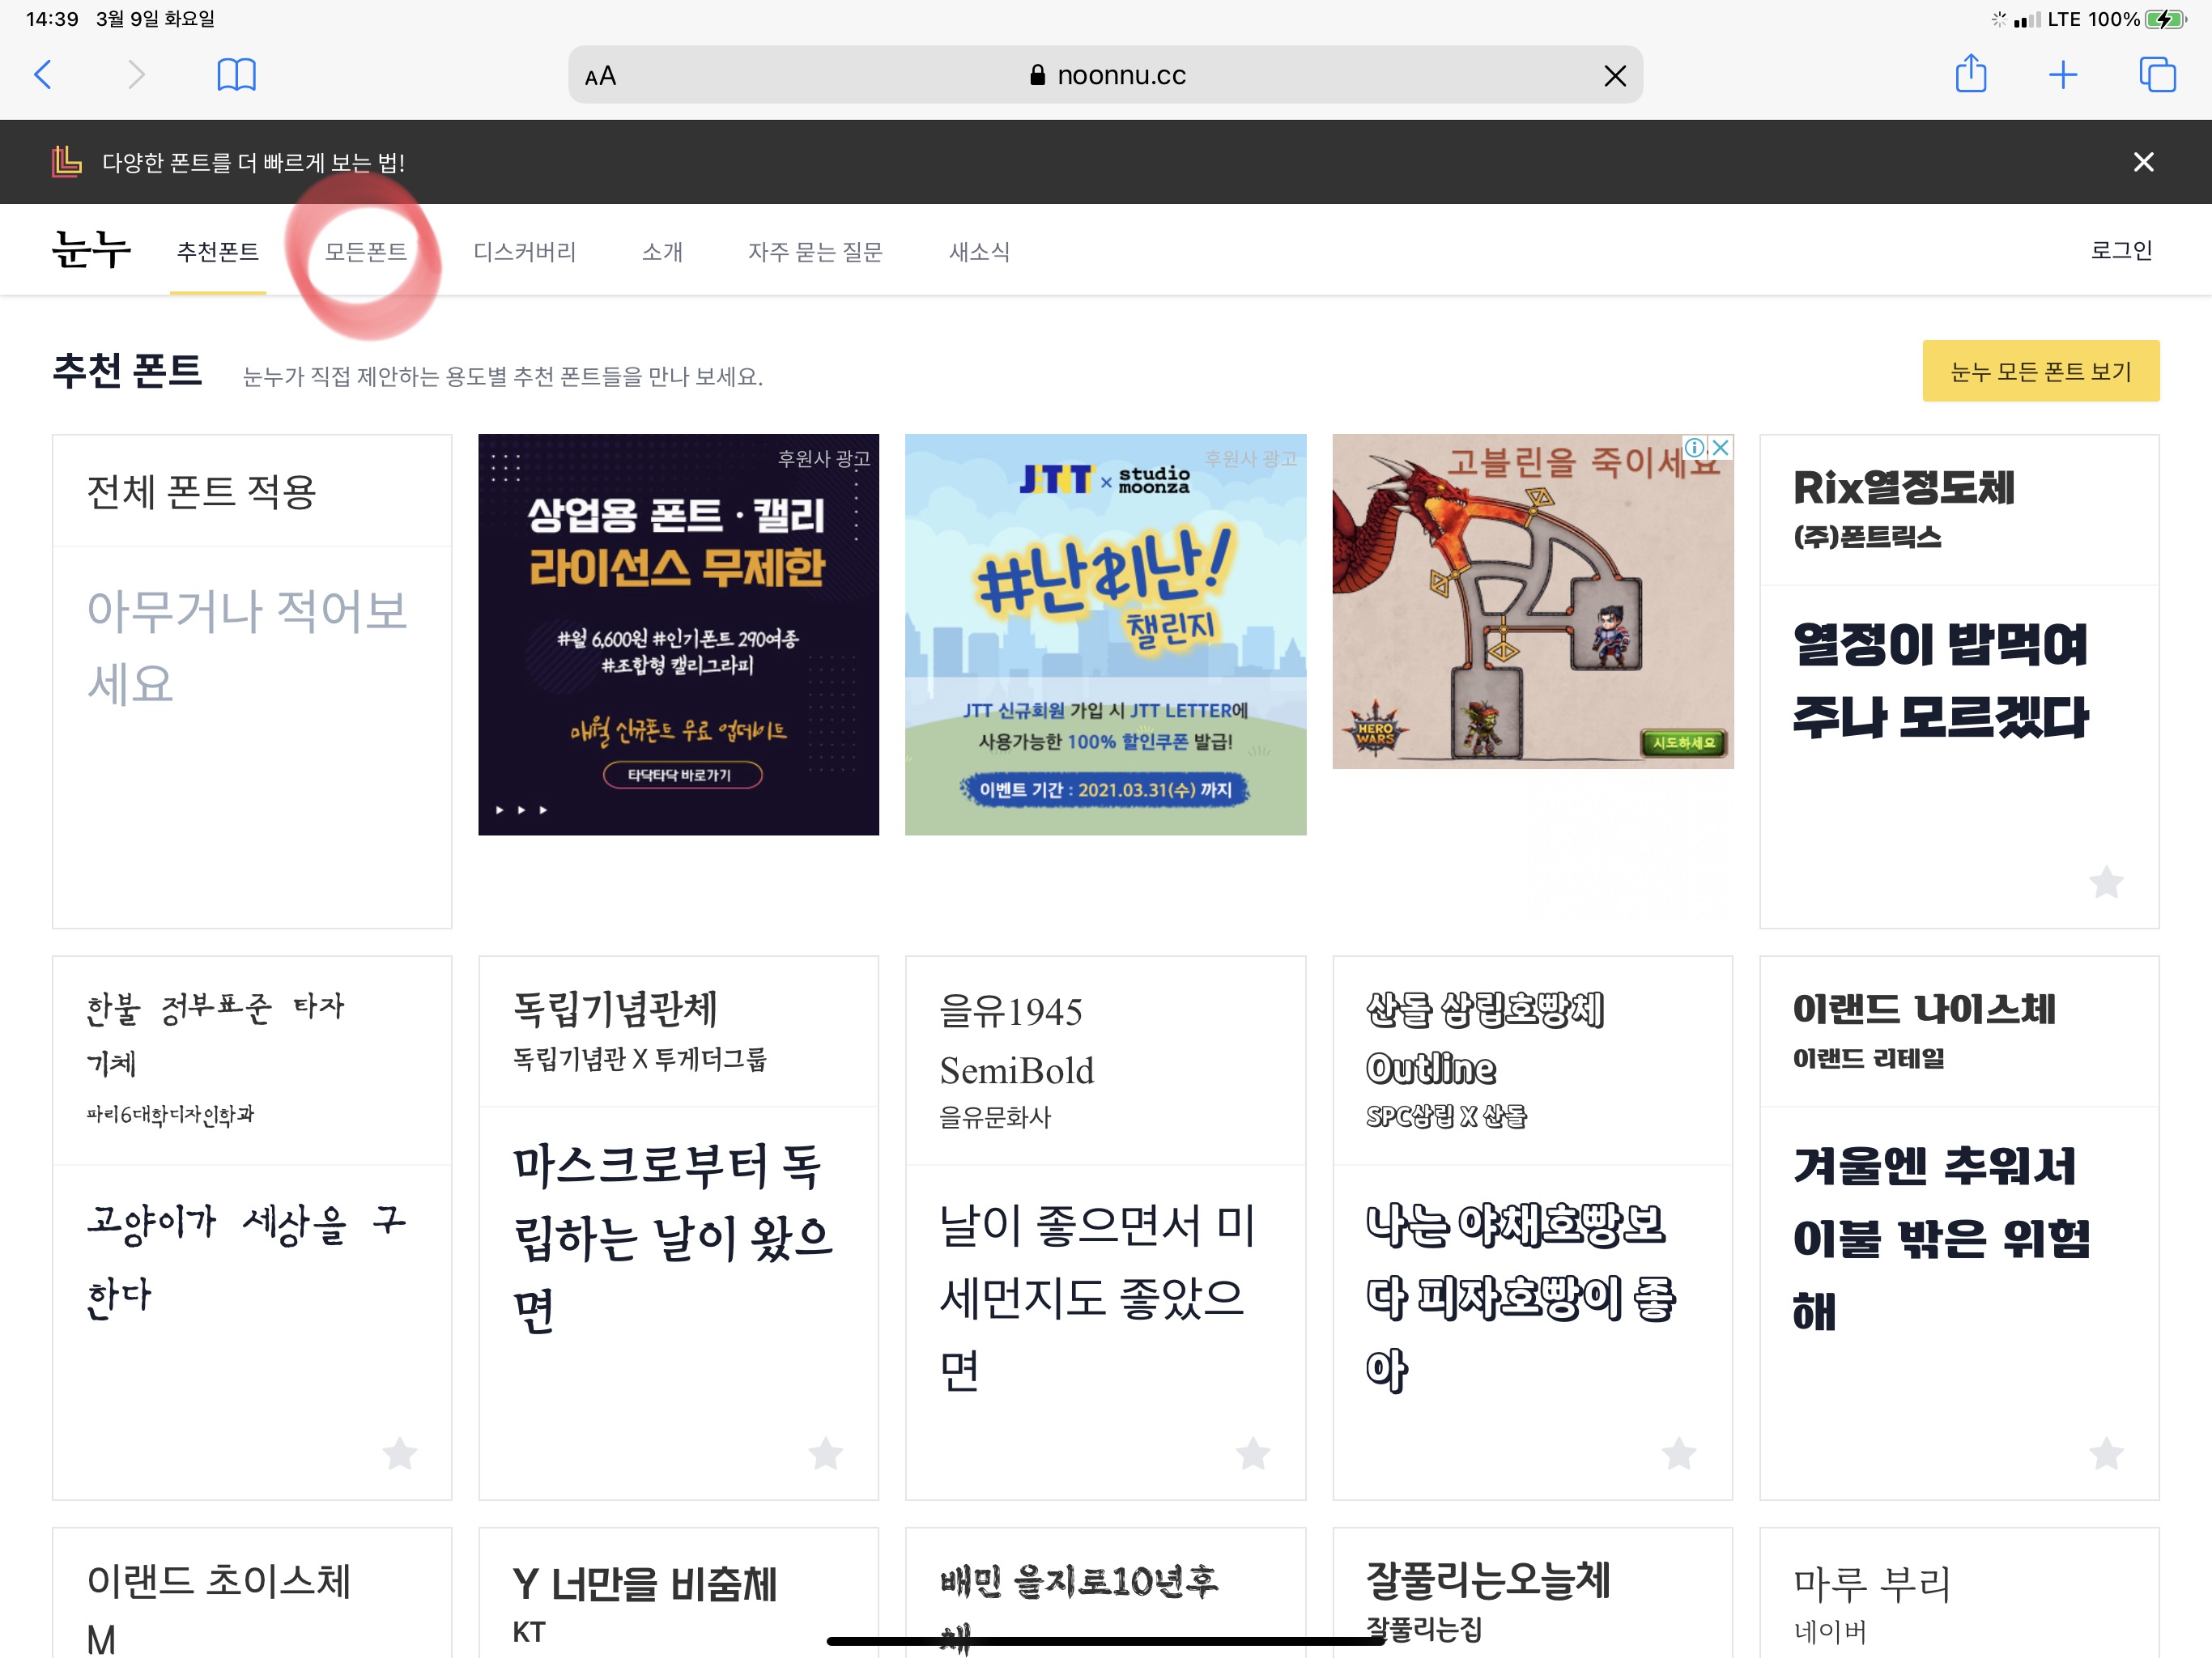This screenshot has height=1658, width=2212.
Task: Open the Hero Wars goblin game ad
Action: tap(1532, 601)
